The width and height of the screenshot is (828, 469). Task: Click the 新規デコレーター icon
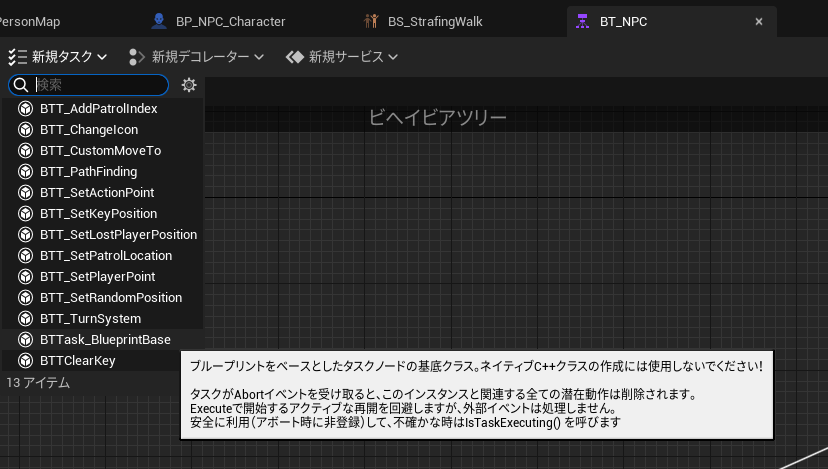point(137,57)
